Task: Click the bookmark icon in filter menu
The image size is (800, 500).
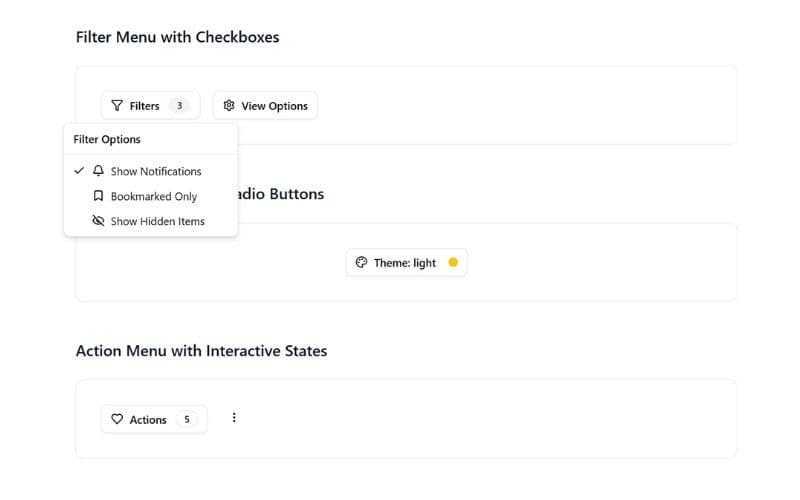Action: click(98, 196)
